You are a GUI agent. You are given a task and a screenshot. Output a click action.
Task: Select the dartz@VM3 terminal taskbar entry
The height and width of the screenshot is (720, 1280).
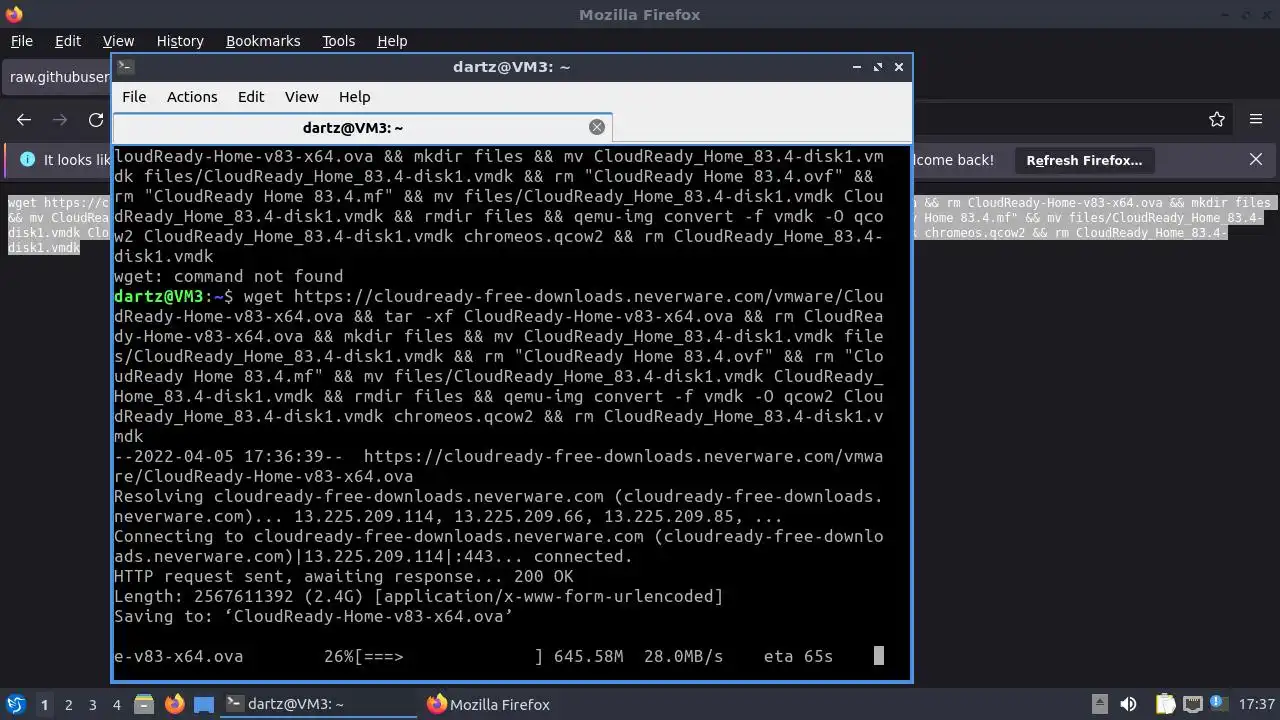[318, 704]
